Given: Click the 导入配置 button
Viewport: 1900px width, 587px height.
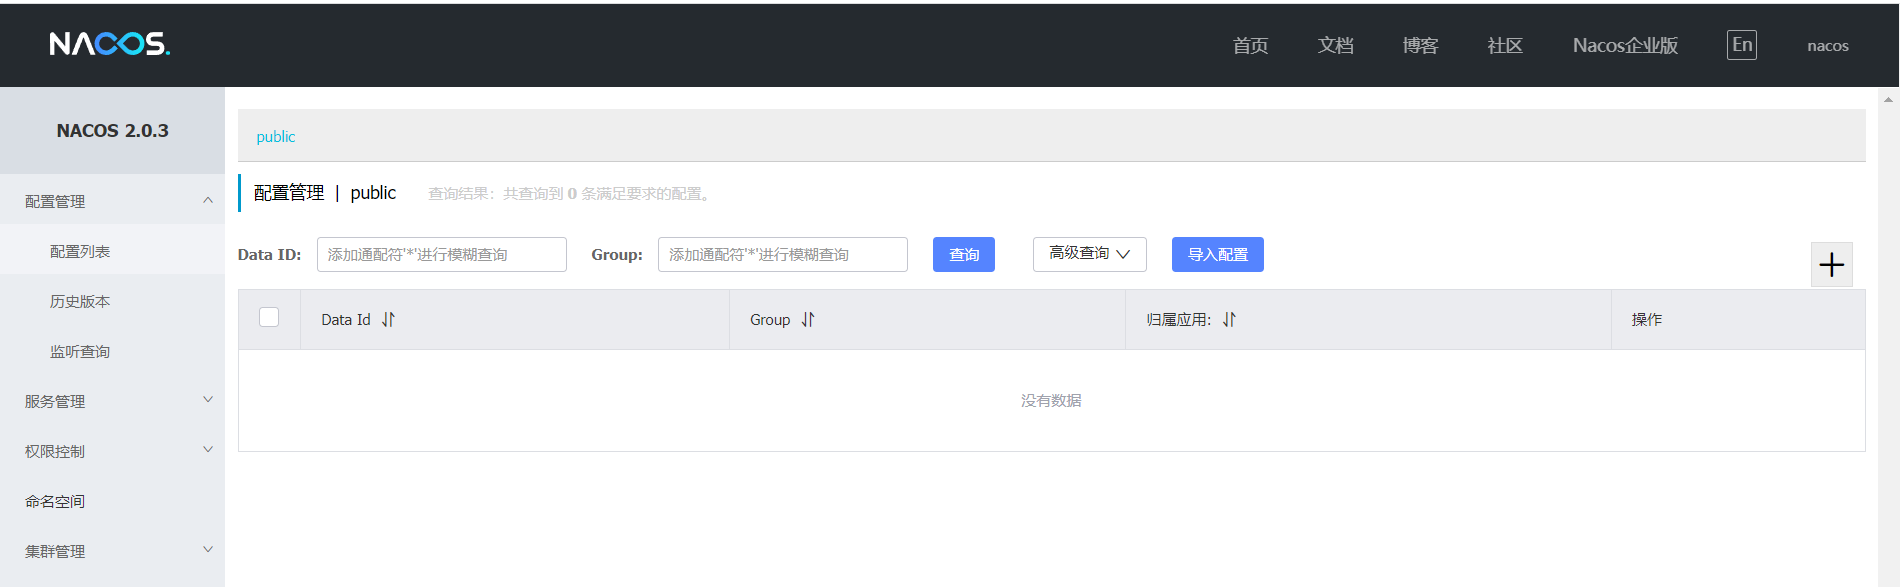Looking at the screenshot, I should tap(1218, 254).
